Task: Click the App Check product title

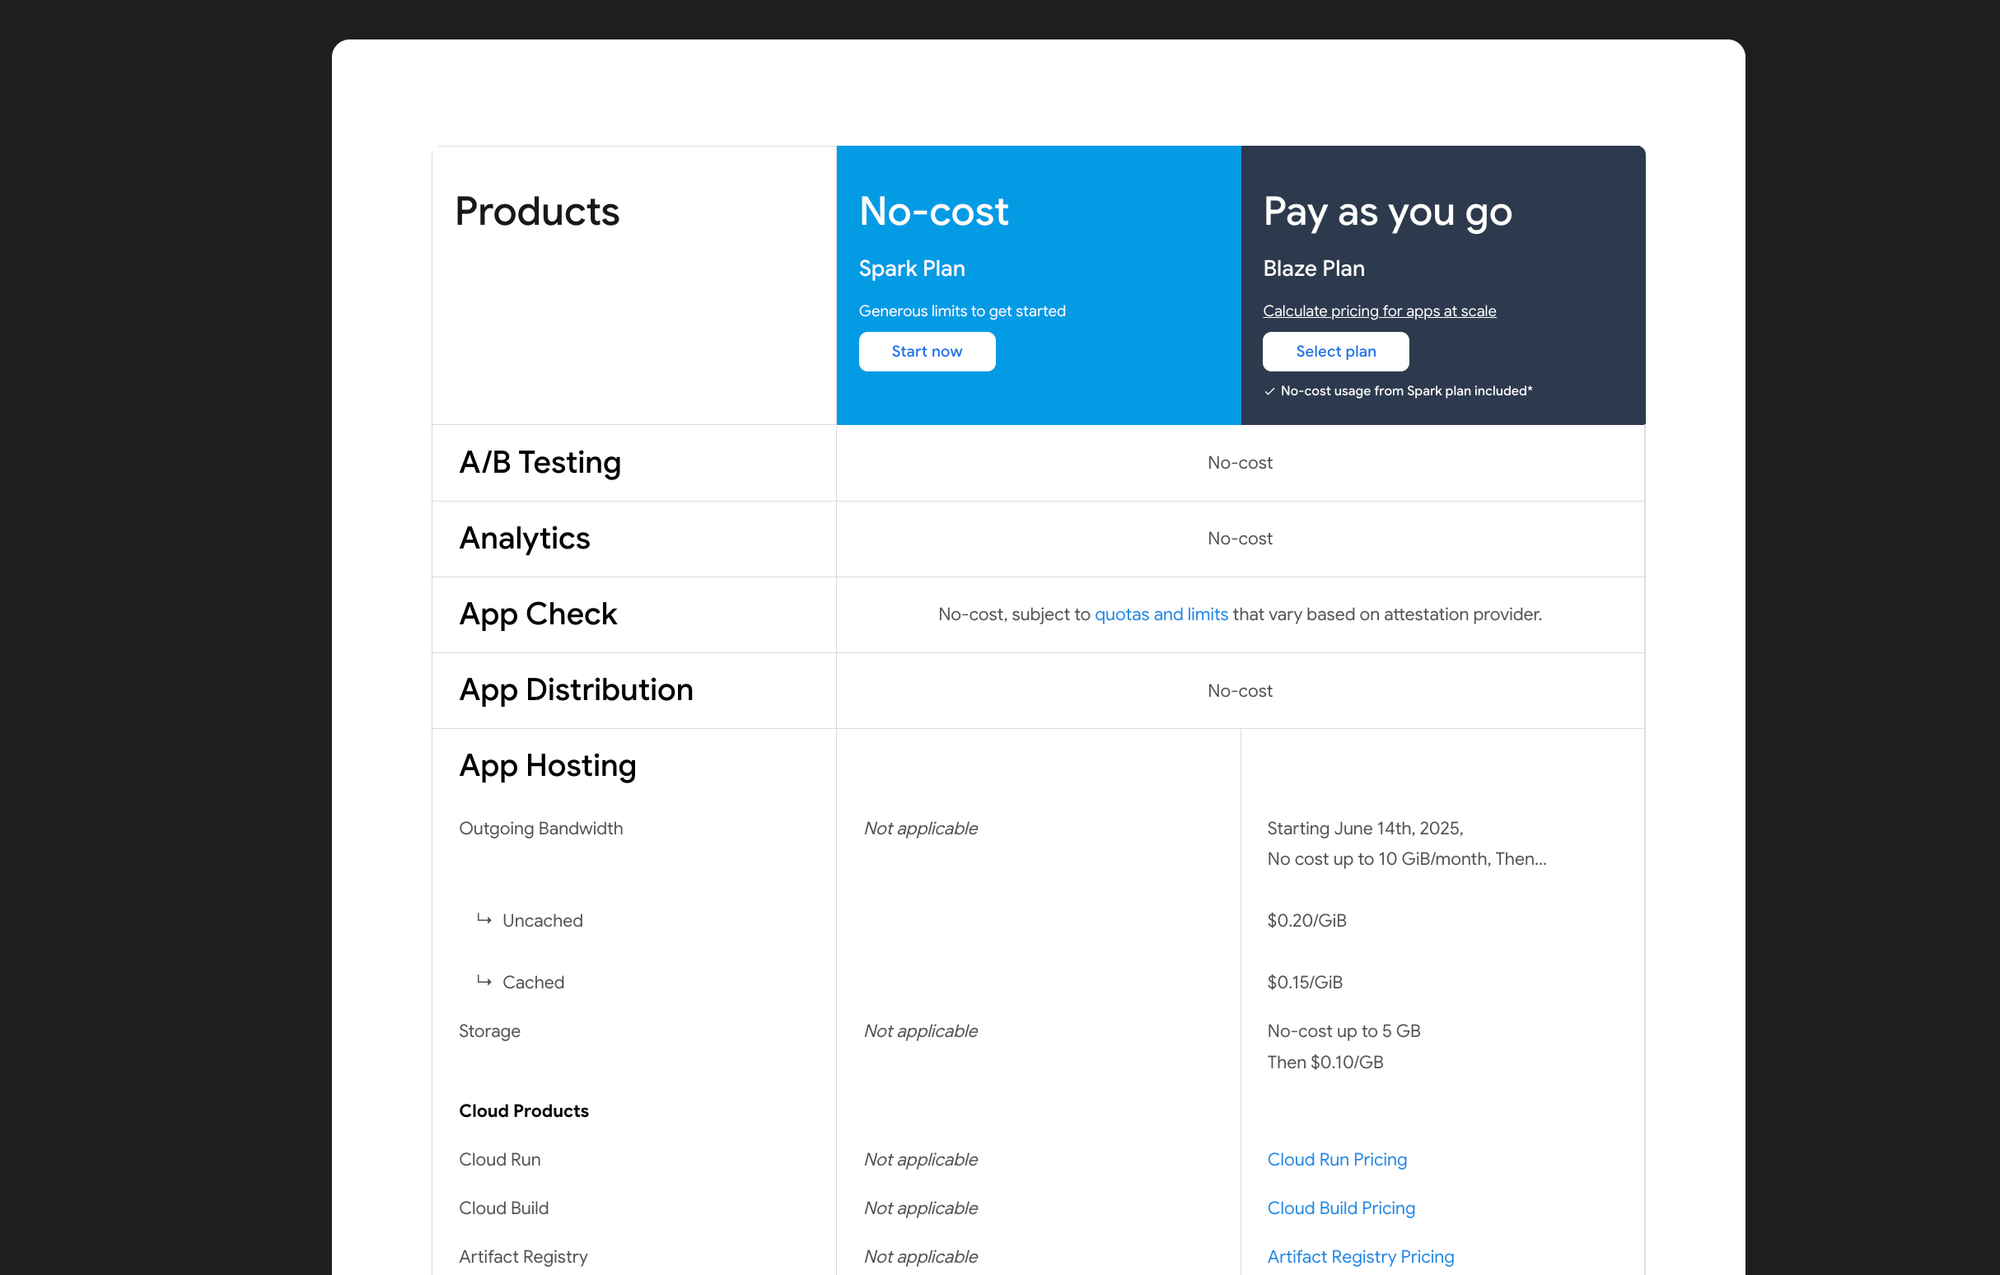Action: click(x=537, y=614)
